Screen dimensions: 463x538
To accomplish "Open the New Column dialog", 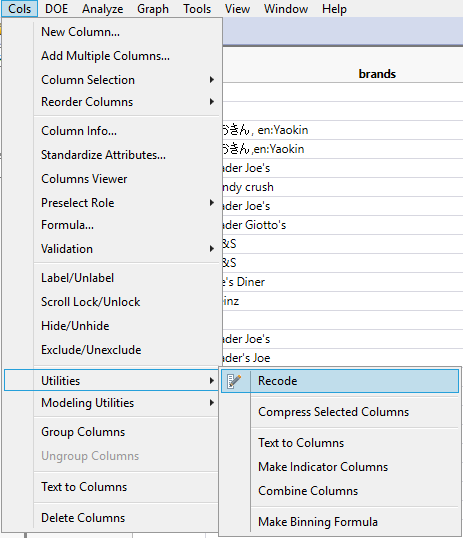I will tap(80, 32).
